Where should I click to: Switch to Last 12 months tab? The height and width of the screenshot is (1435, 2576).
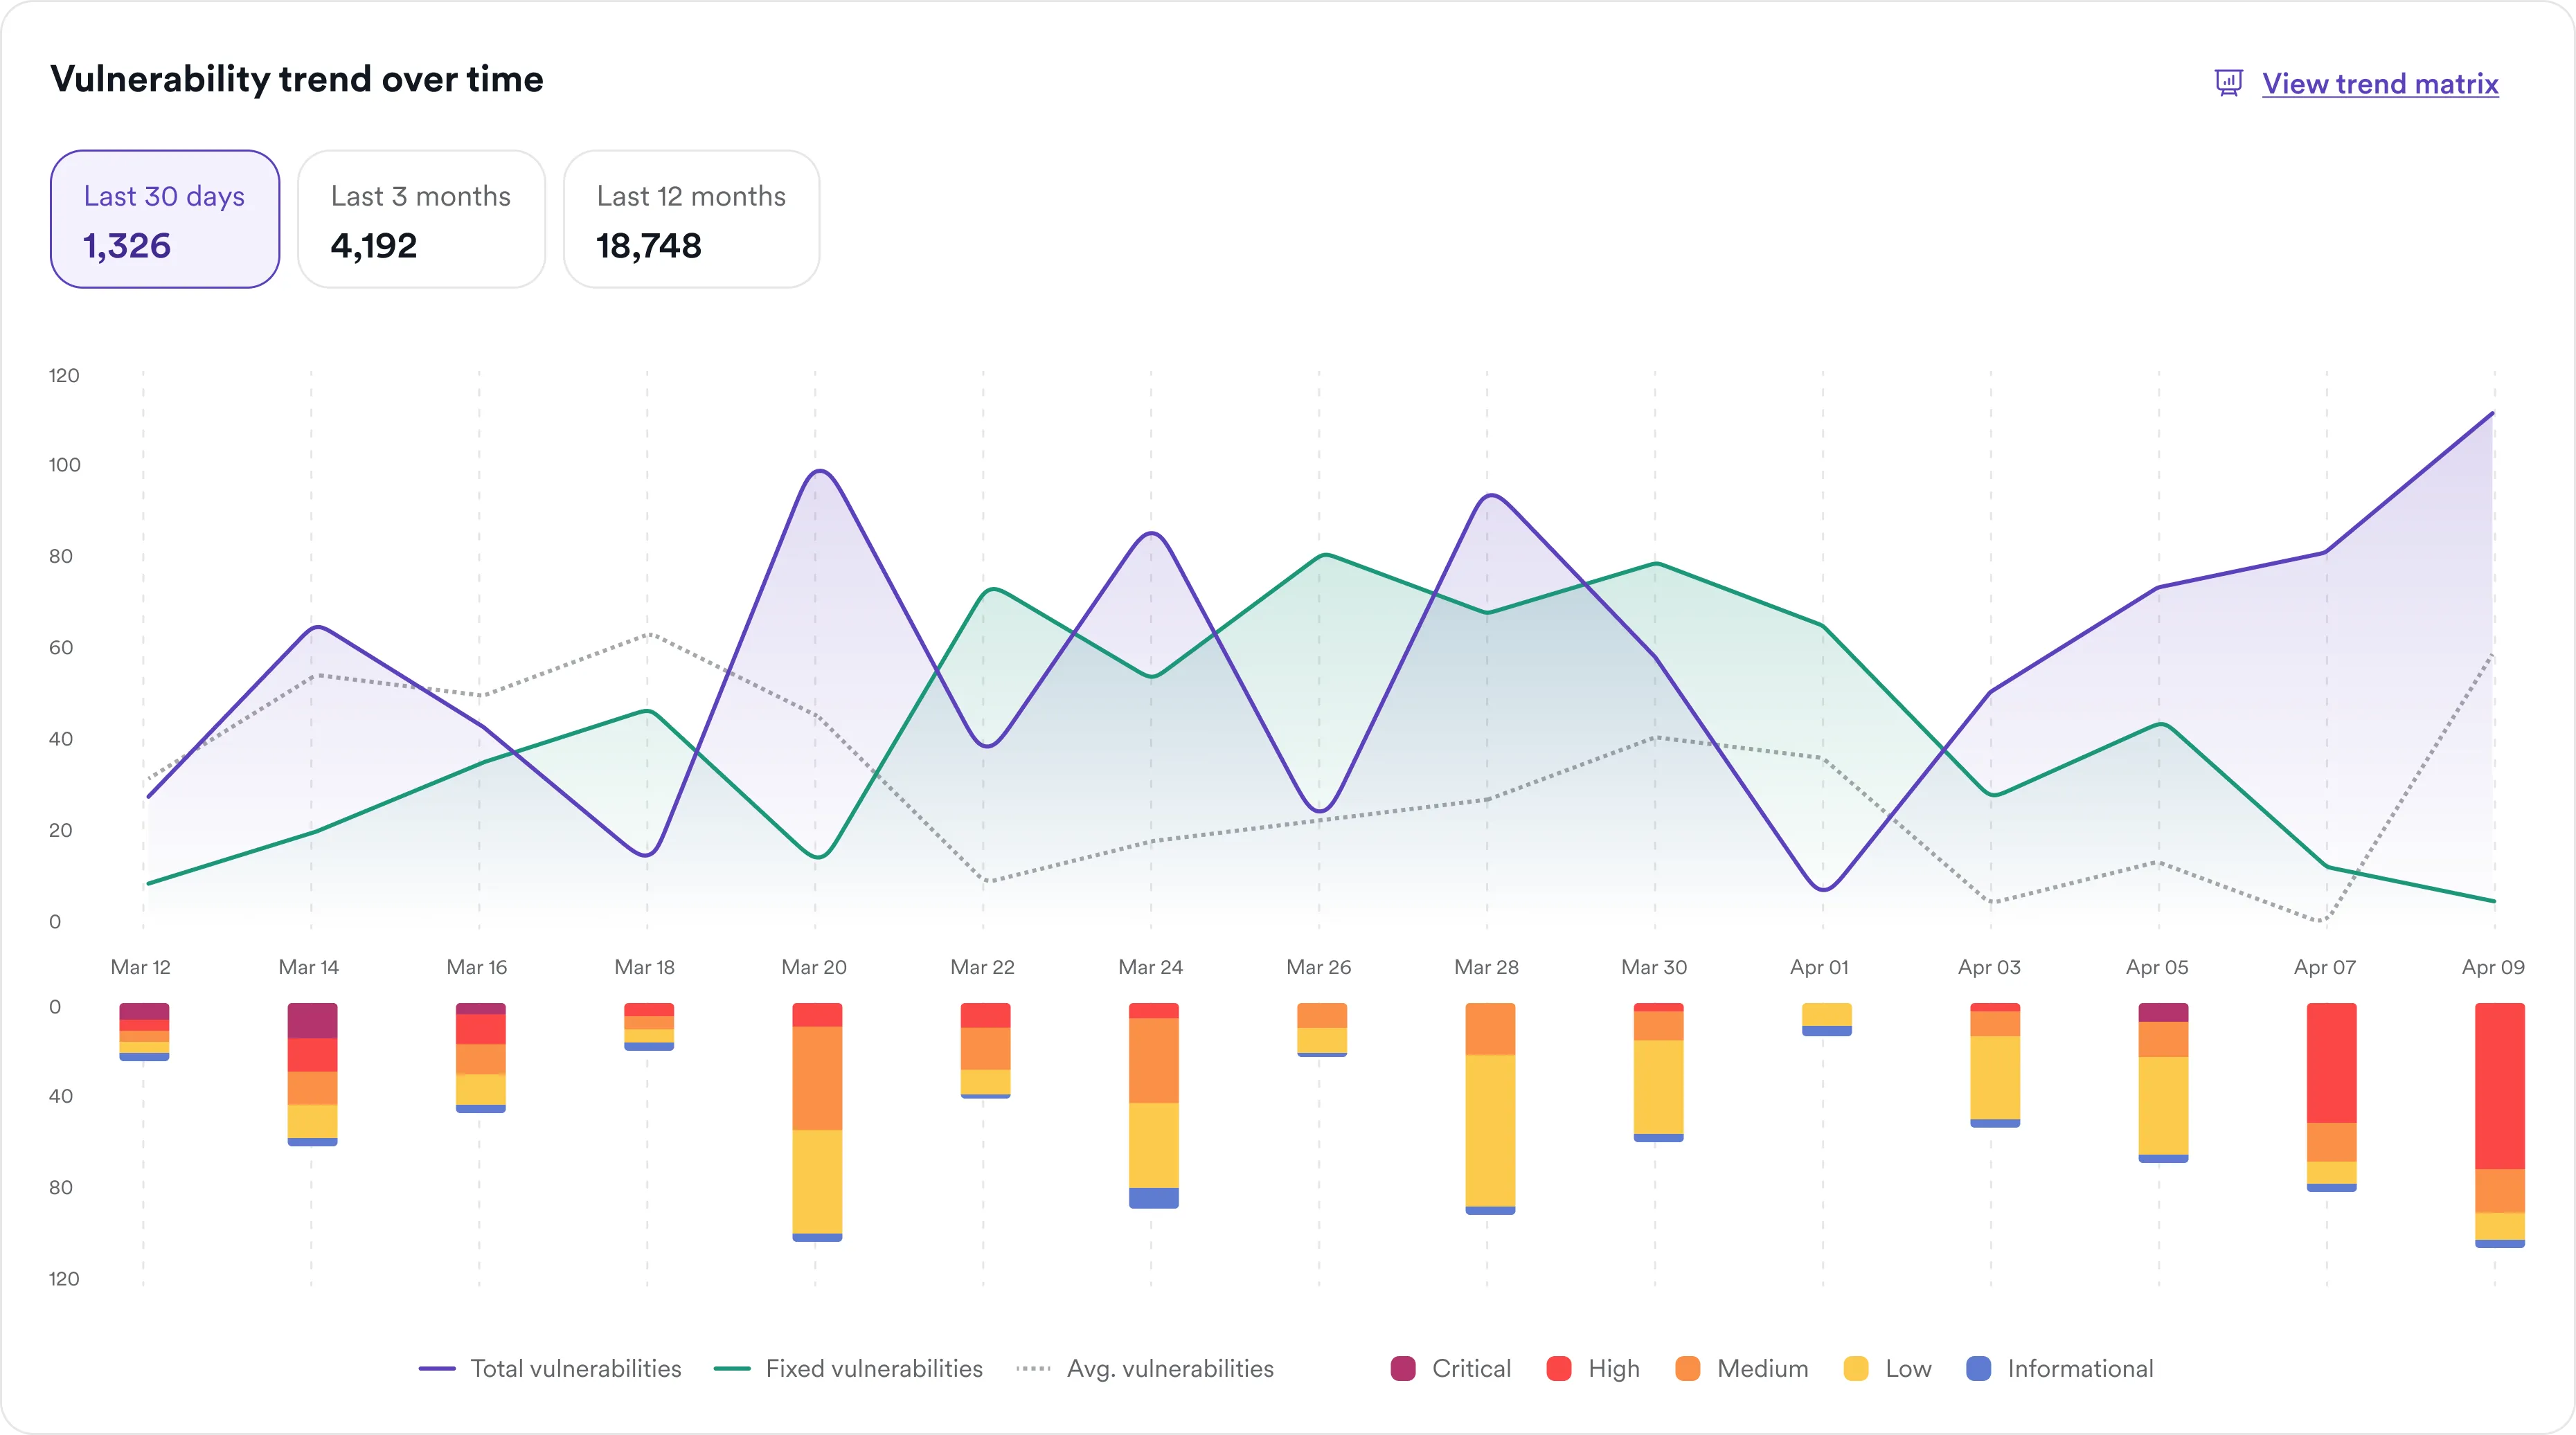click(x=691, y=219)
